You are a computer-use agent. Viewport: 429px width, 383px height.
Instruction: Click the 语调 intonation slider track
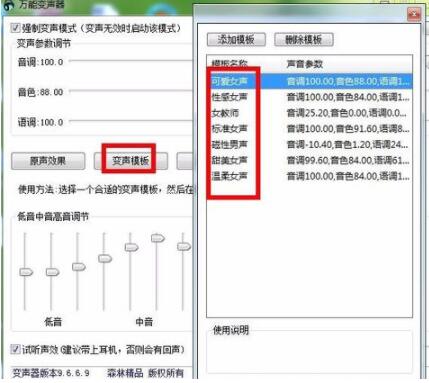click(x=131, y=121)
